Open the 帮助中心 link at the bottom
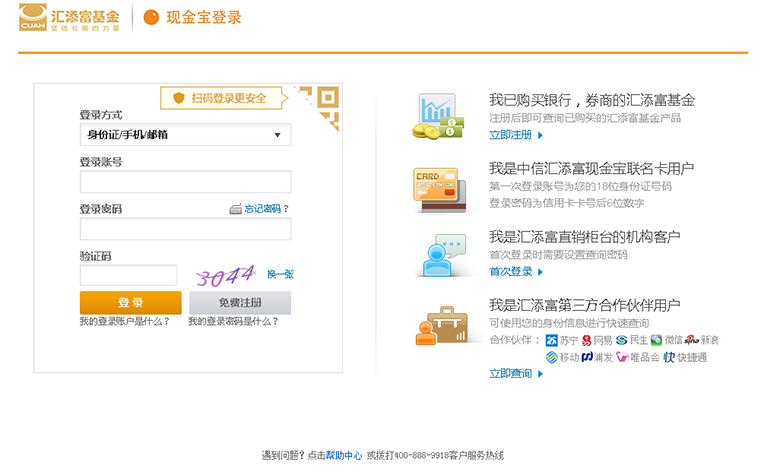 [344, 456]
